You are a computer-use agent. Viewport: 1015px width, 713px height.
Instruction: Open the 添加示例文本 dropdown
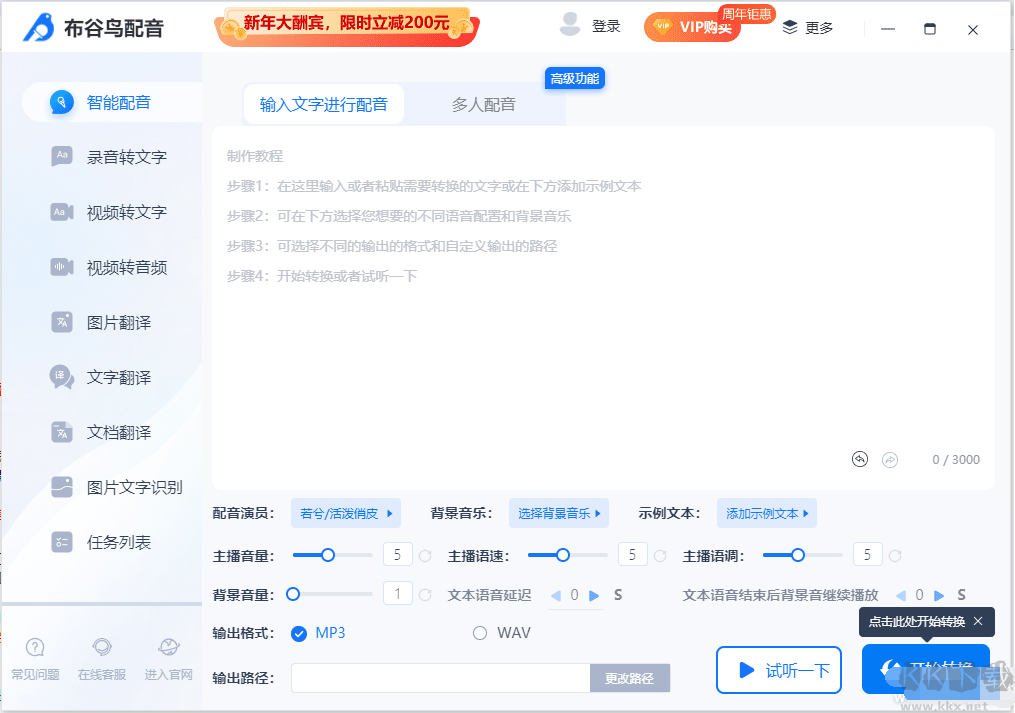point(766,513)
